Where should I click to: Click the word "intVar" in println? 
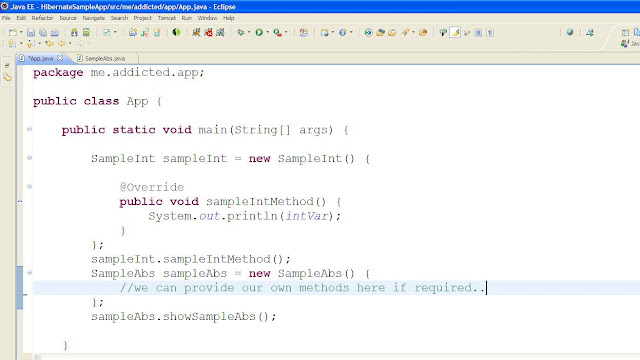307,216
